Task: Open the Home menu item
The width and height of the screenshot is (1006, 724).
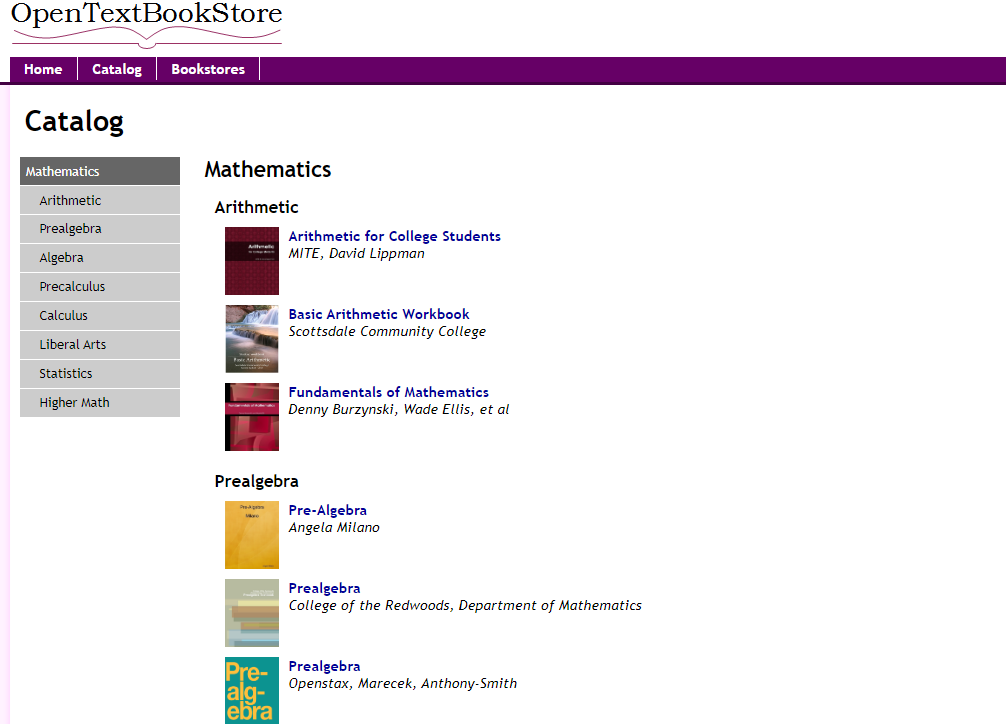Action: [x=43, y=69]
